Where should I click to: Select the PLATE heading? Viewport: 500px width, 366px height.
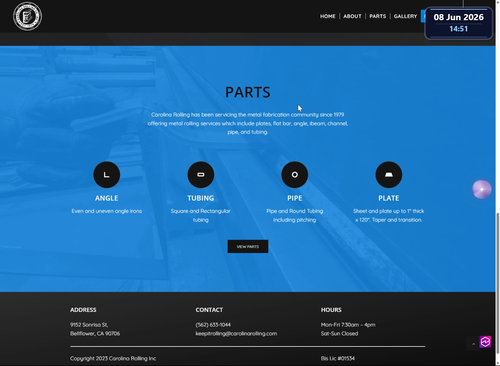[x=389, y=198]
